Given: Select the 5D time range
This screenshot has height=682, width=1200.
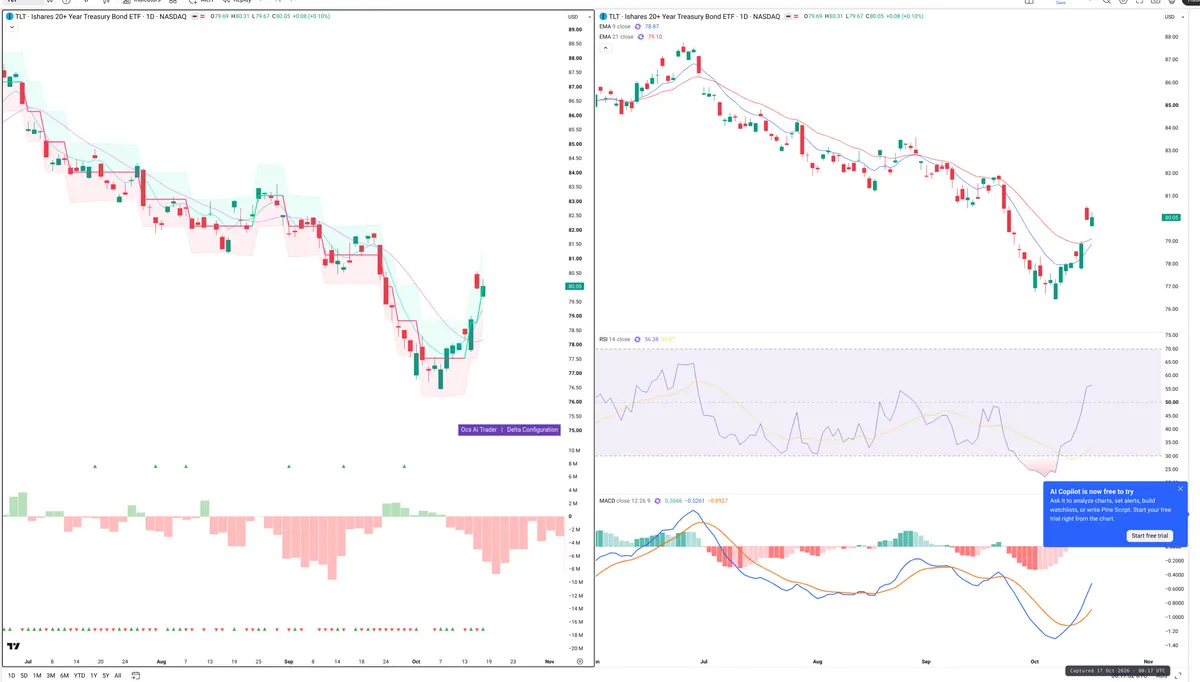Looking at the screenshot, I should click(x=24, y=676).
